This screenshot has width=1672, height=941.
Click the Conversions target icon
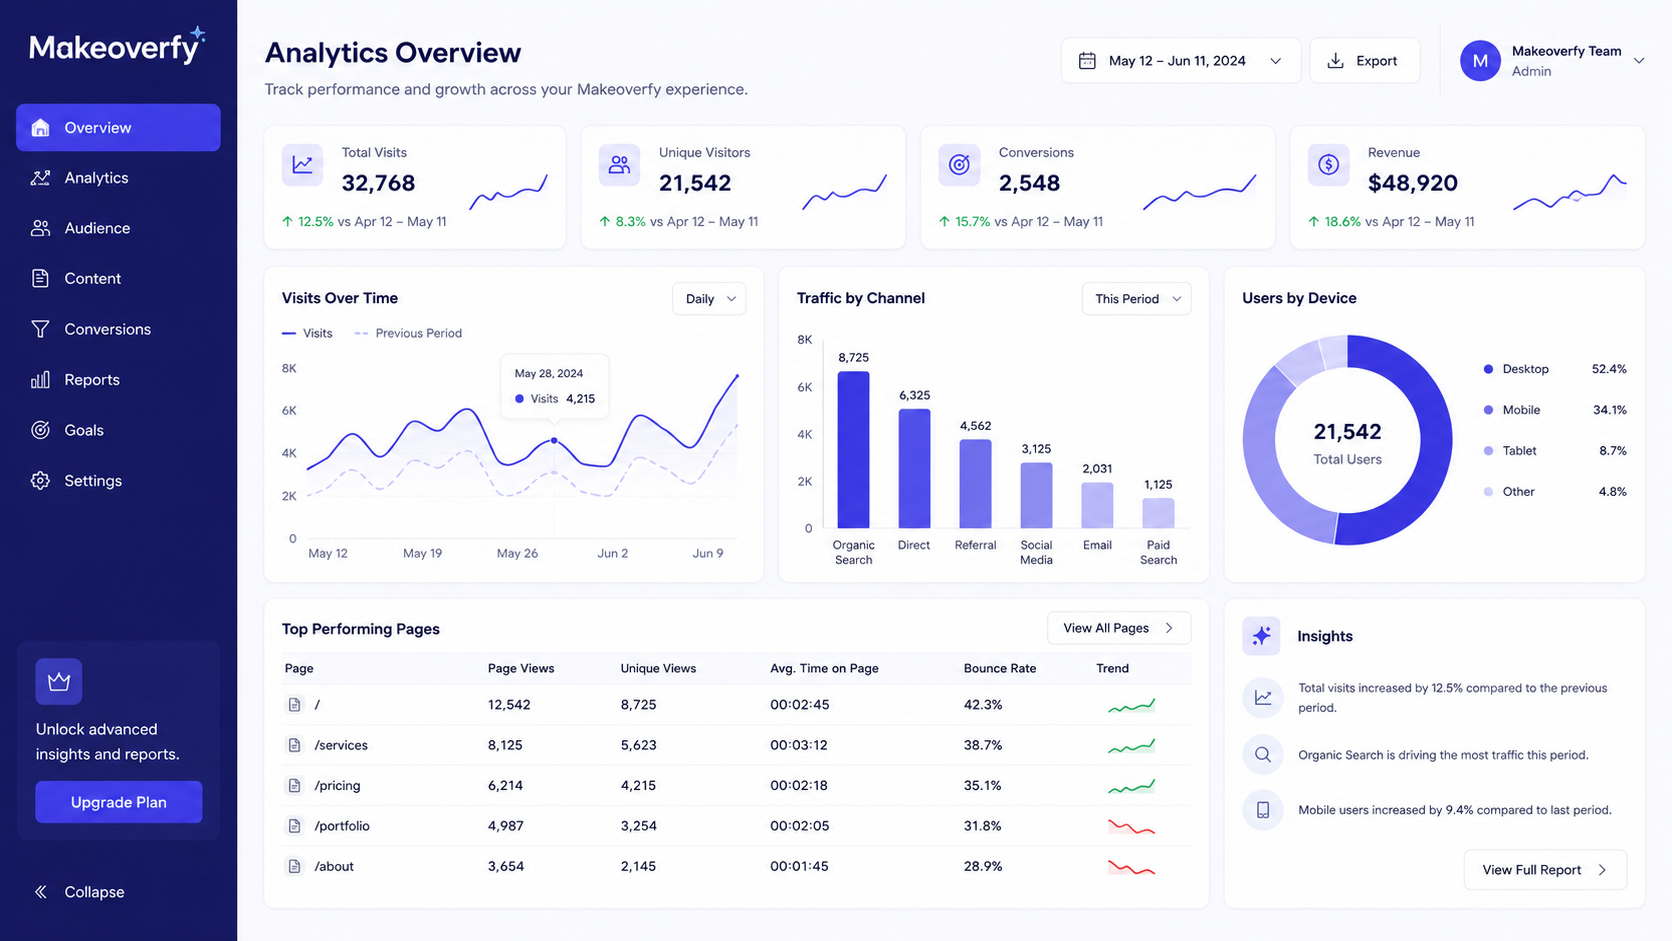click(x=958, y=165)
